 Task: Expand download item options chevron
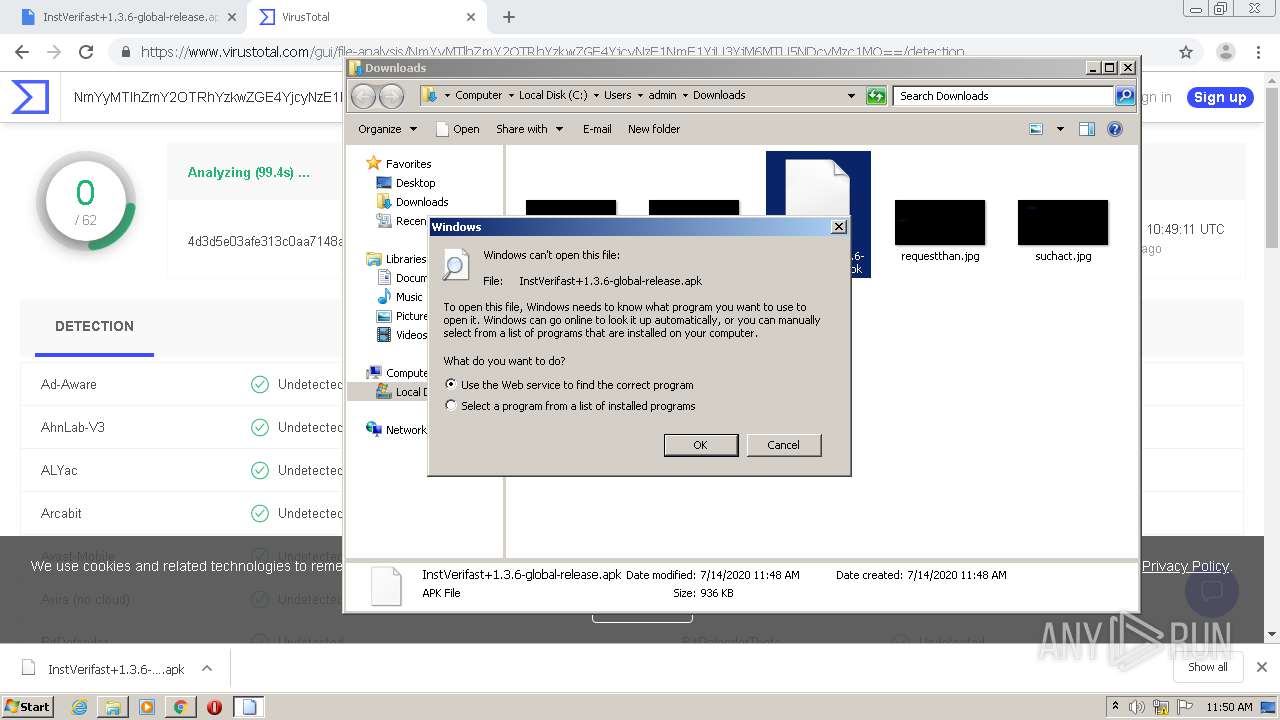[207, 669]
